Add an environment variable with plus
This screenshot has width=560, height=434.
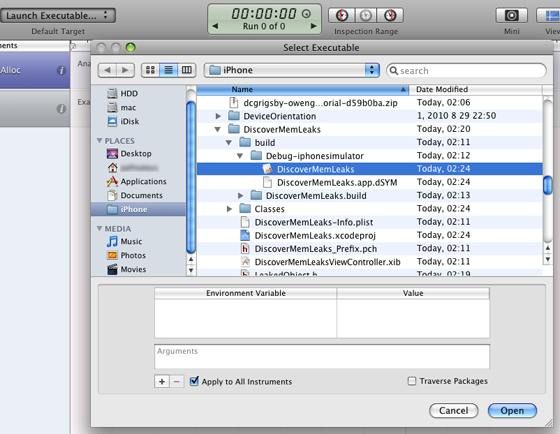click(162, 381)
